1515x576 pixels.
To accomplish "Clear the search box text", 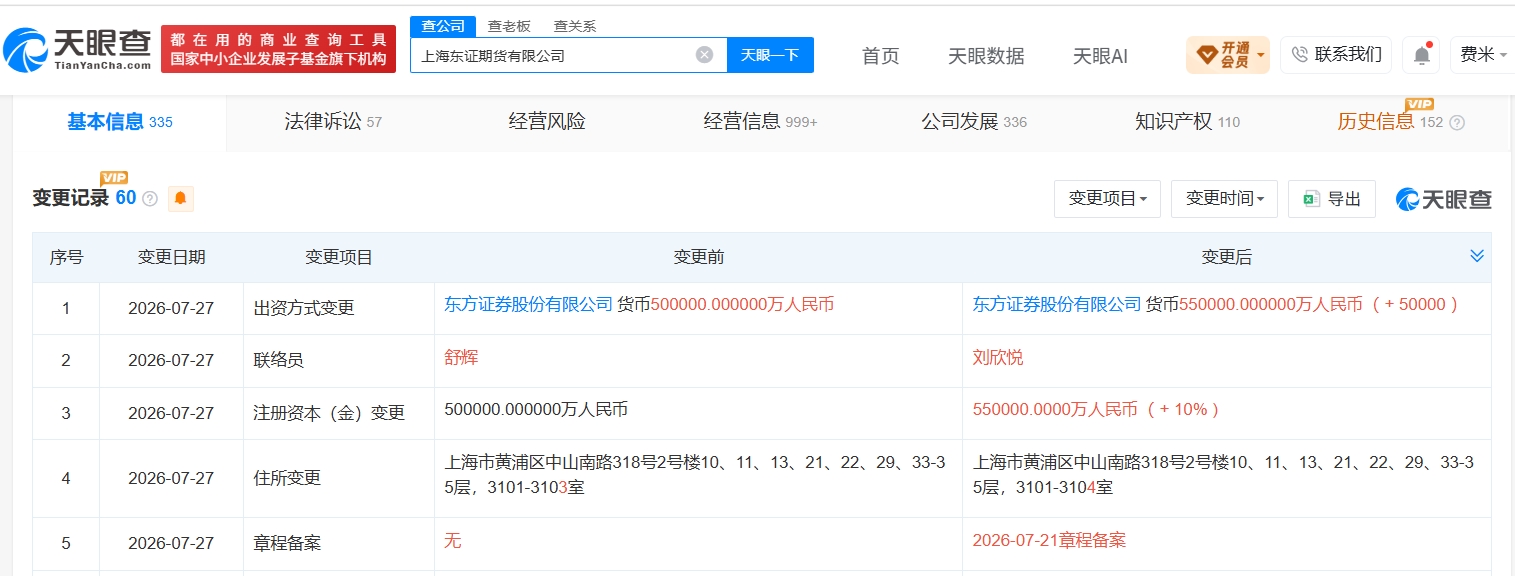I will pyautogui.click(x=704, y=55).
